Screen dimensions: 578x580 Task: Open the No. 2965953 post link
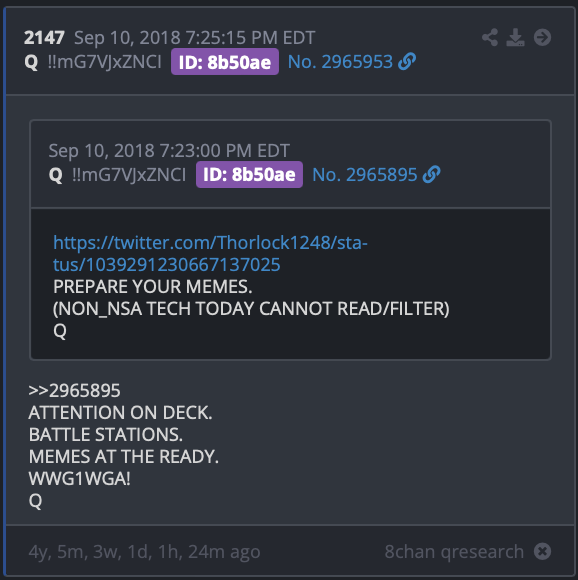340,61
